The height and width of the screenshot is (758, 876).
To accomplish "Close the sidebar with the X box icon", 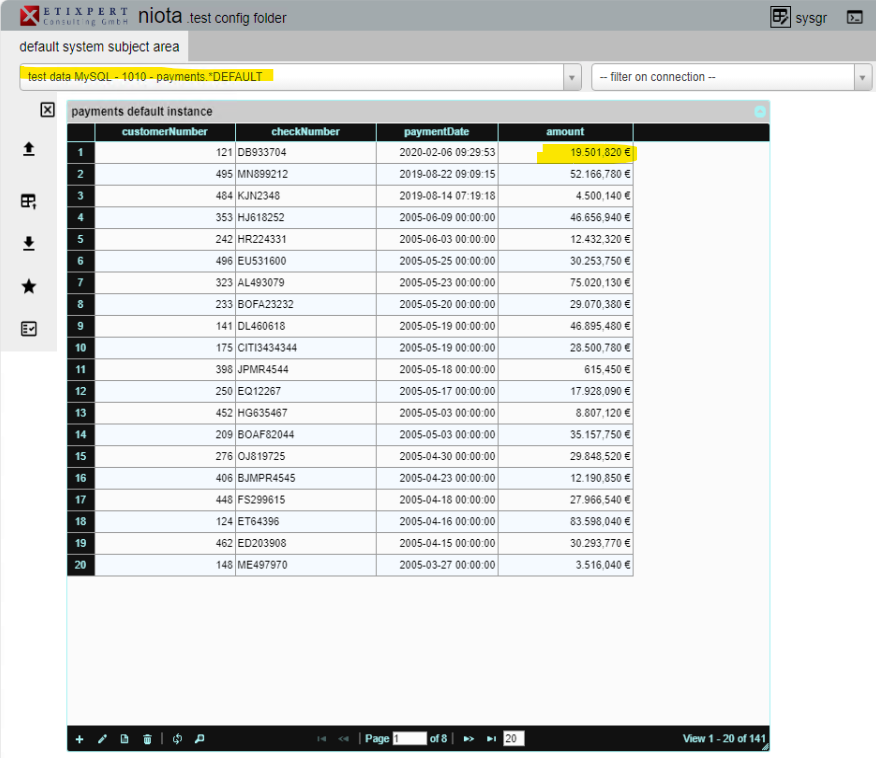I will tap(47, 110).
